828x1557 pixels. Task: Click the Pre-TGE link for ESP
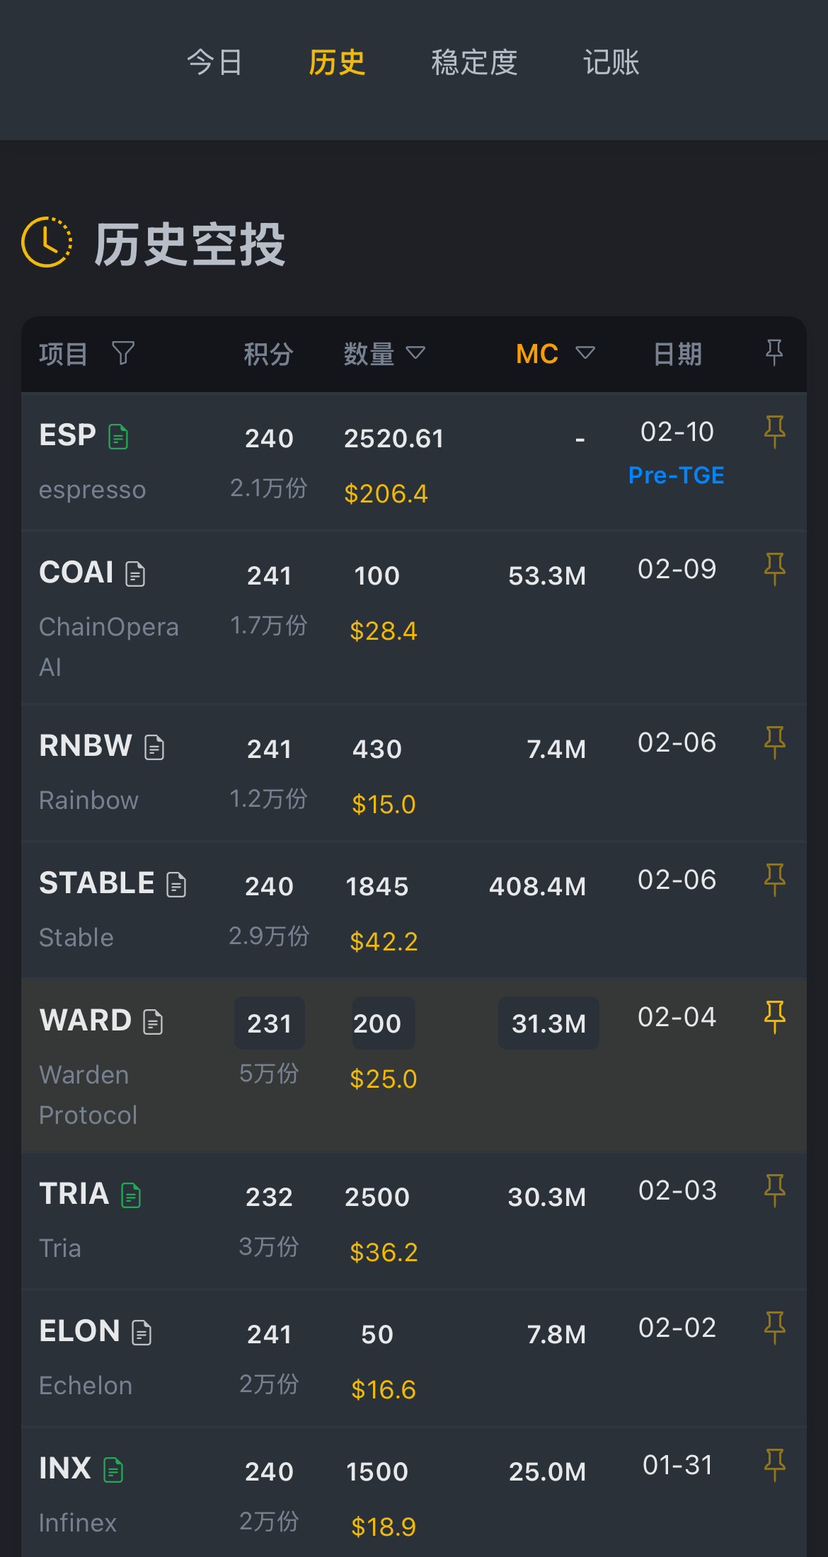point(676,476)
